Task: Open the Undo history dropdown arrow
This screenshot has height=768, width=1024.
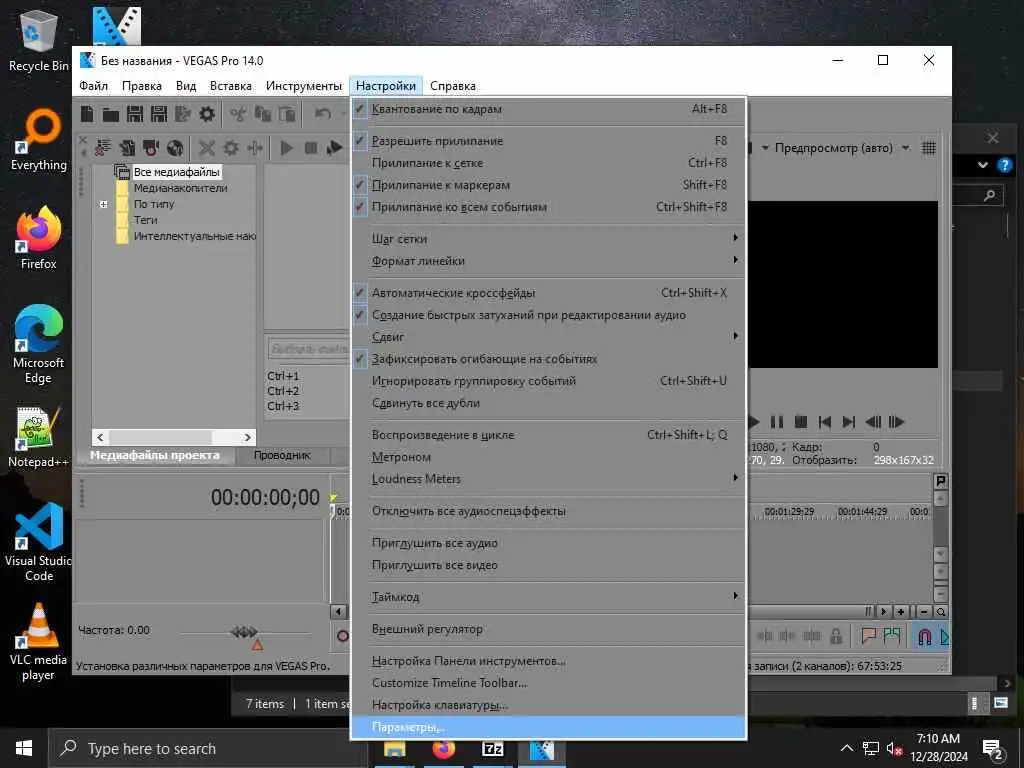Action: click(x=344, y=114)
